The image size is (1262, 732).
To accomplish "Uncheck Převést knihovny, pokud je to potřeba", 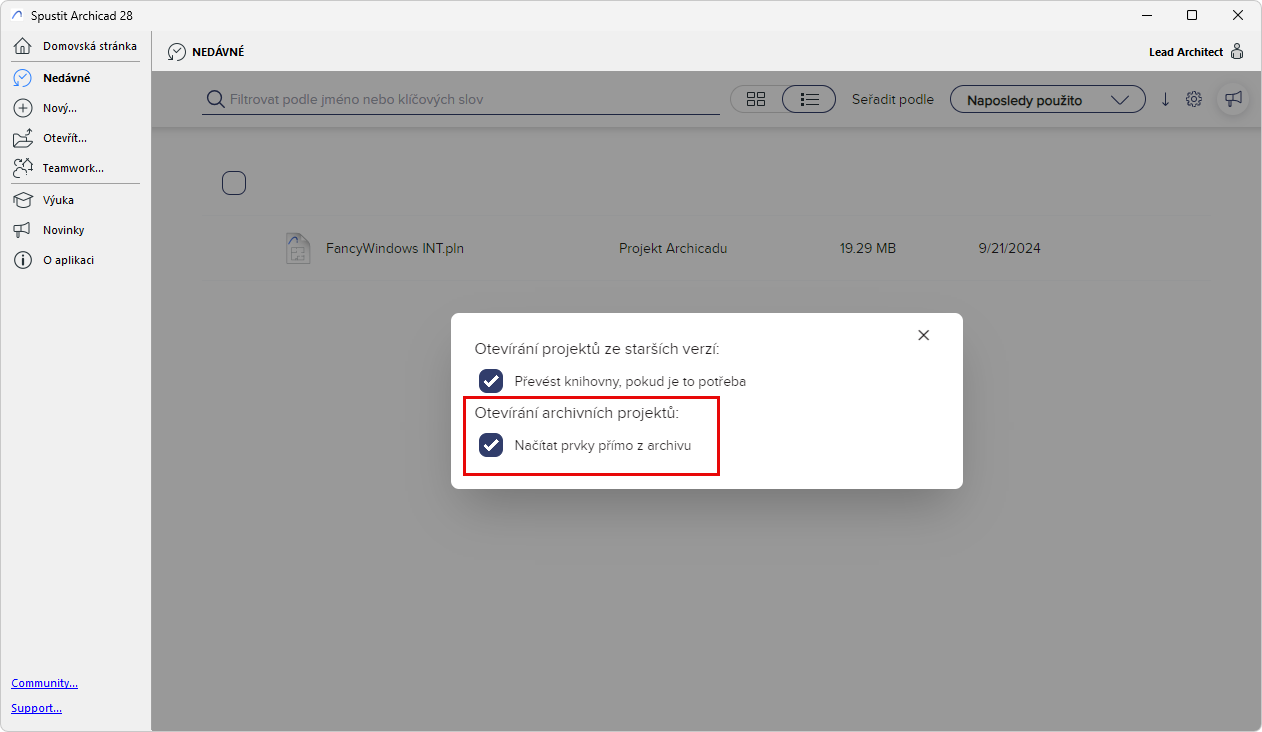I will click(491, 381).
